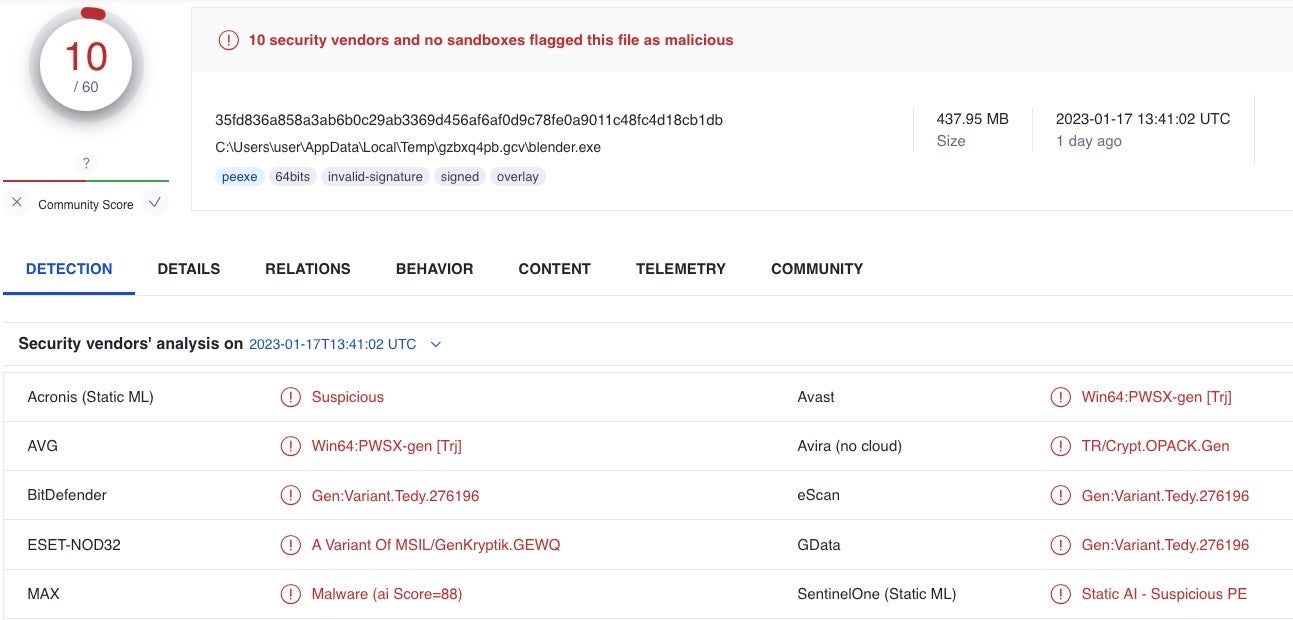
Task: Vote malicious with the X community score button
Action: pyautogui.click(x=17, y=202)
